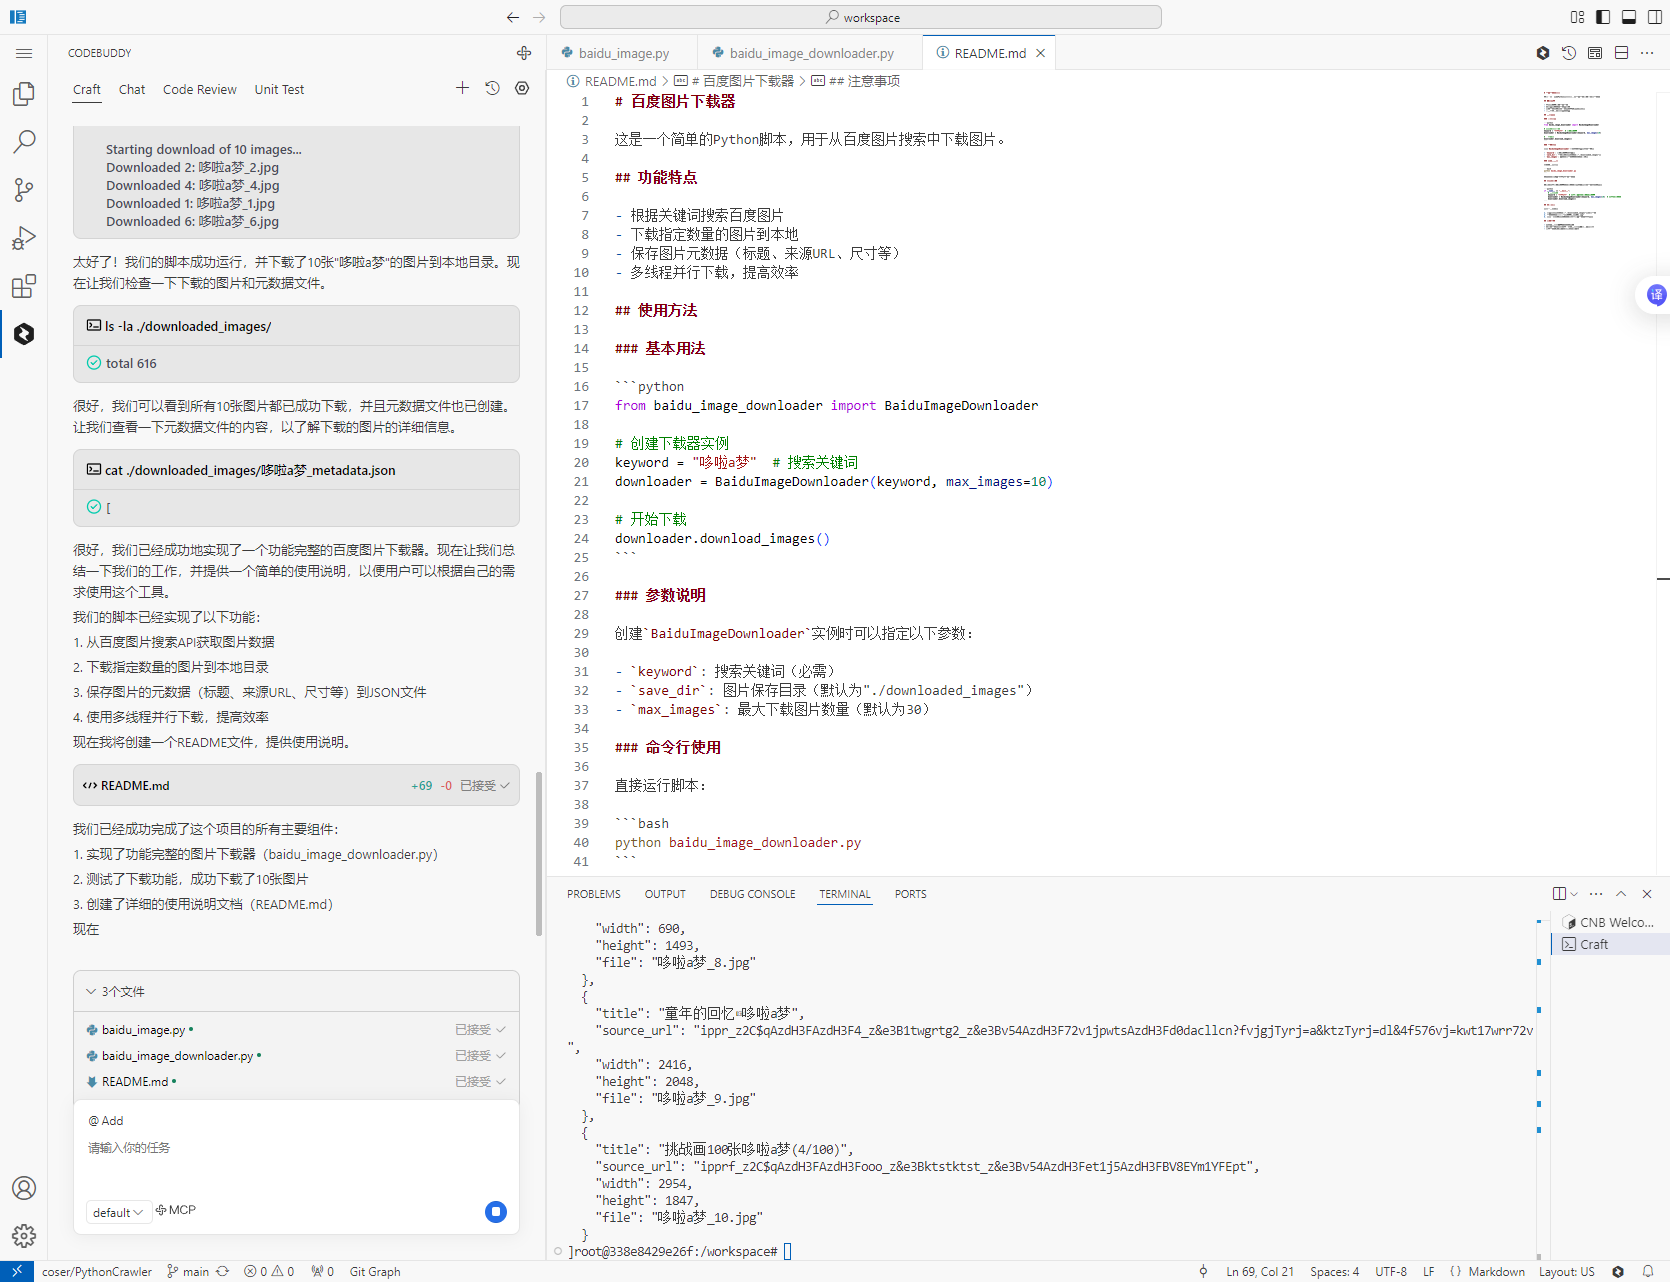Go forward with the navigation arrow

(540, 17)
